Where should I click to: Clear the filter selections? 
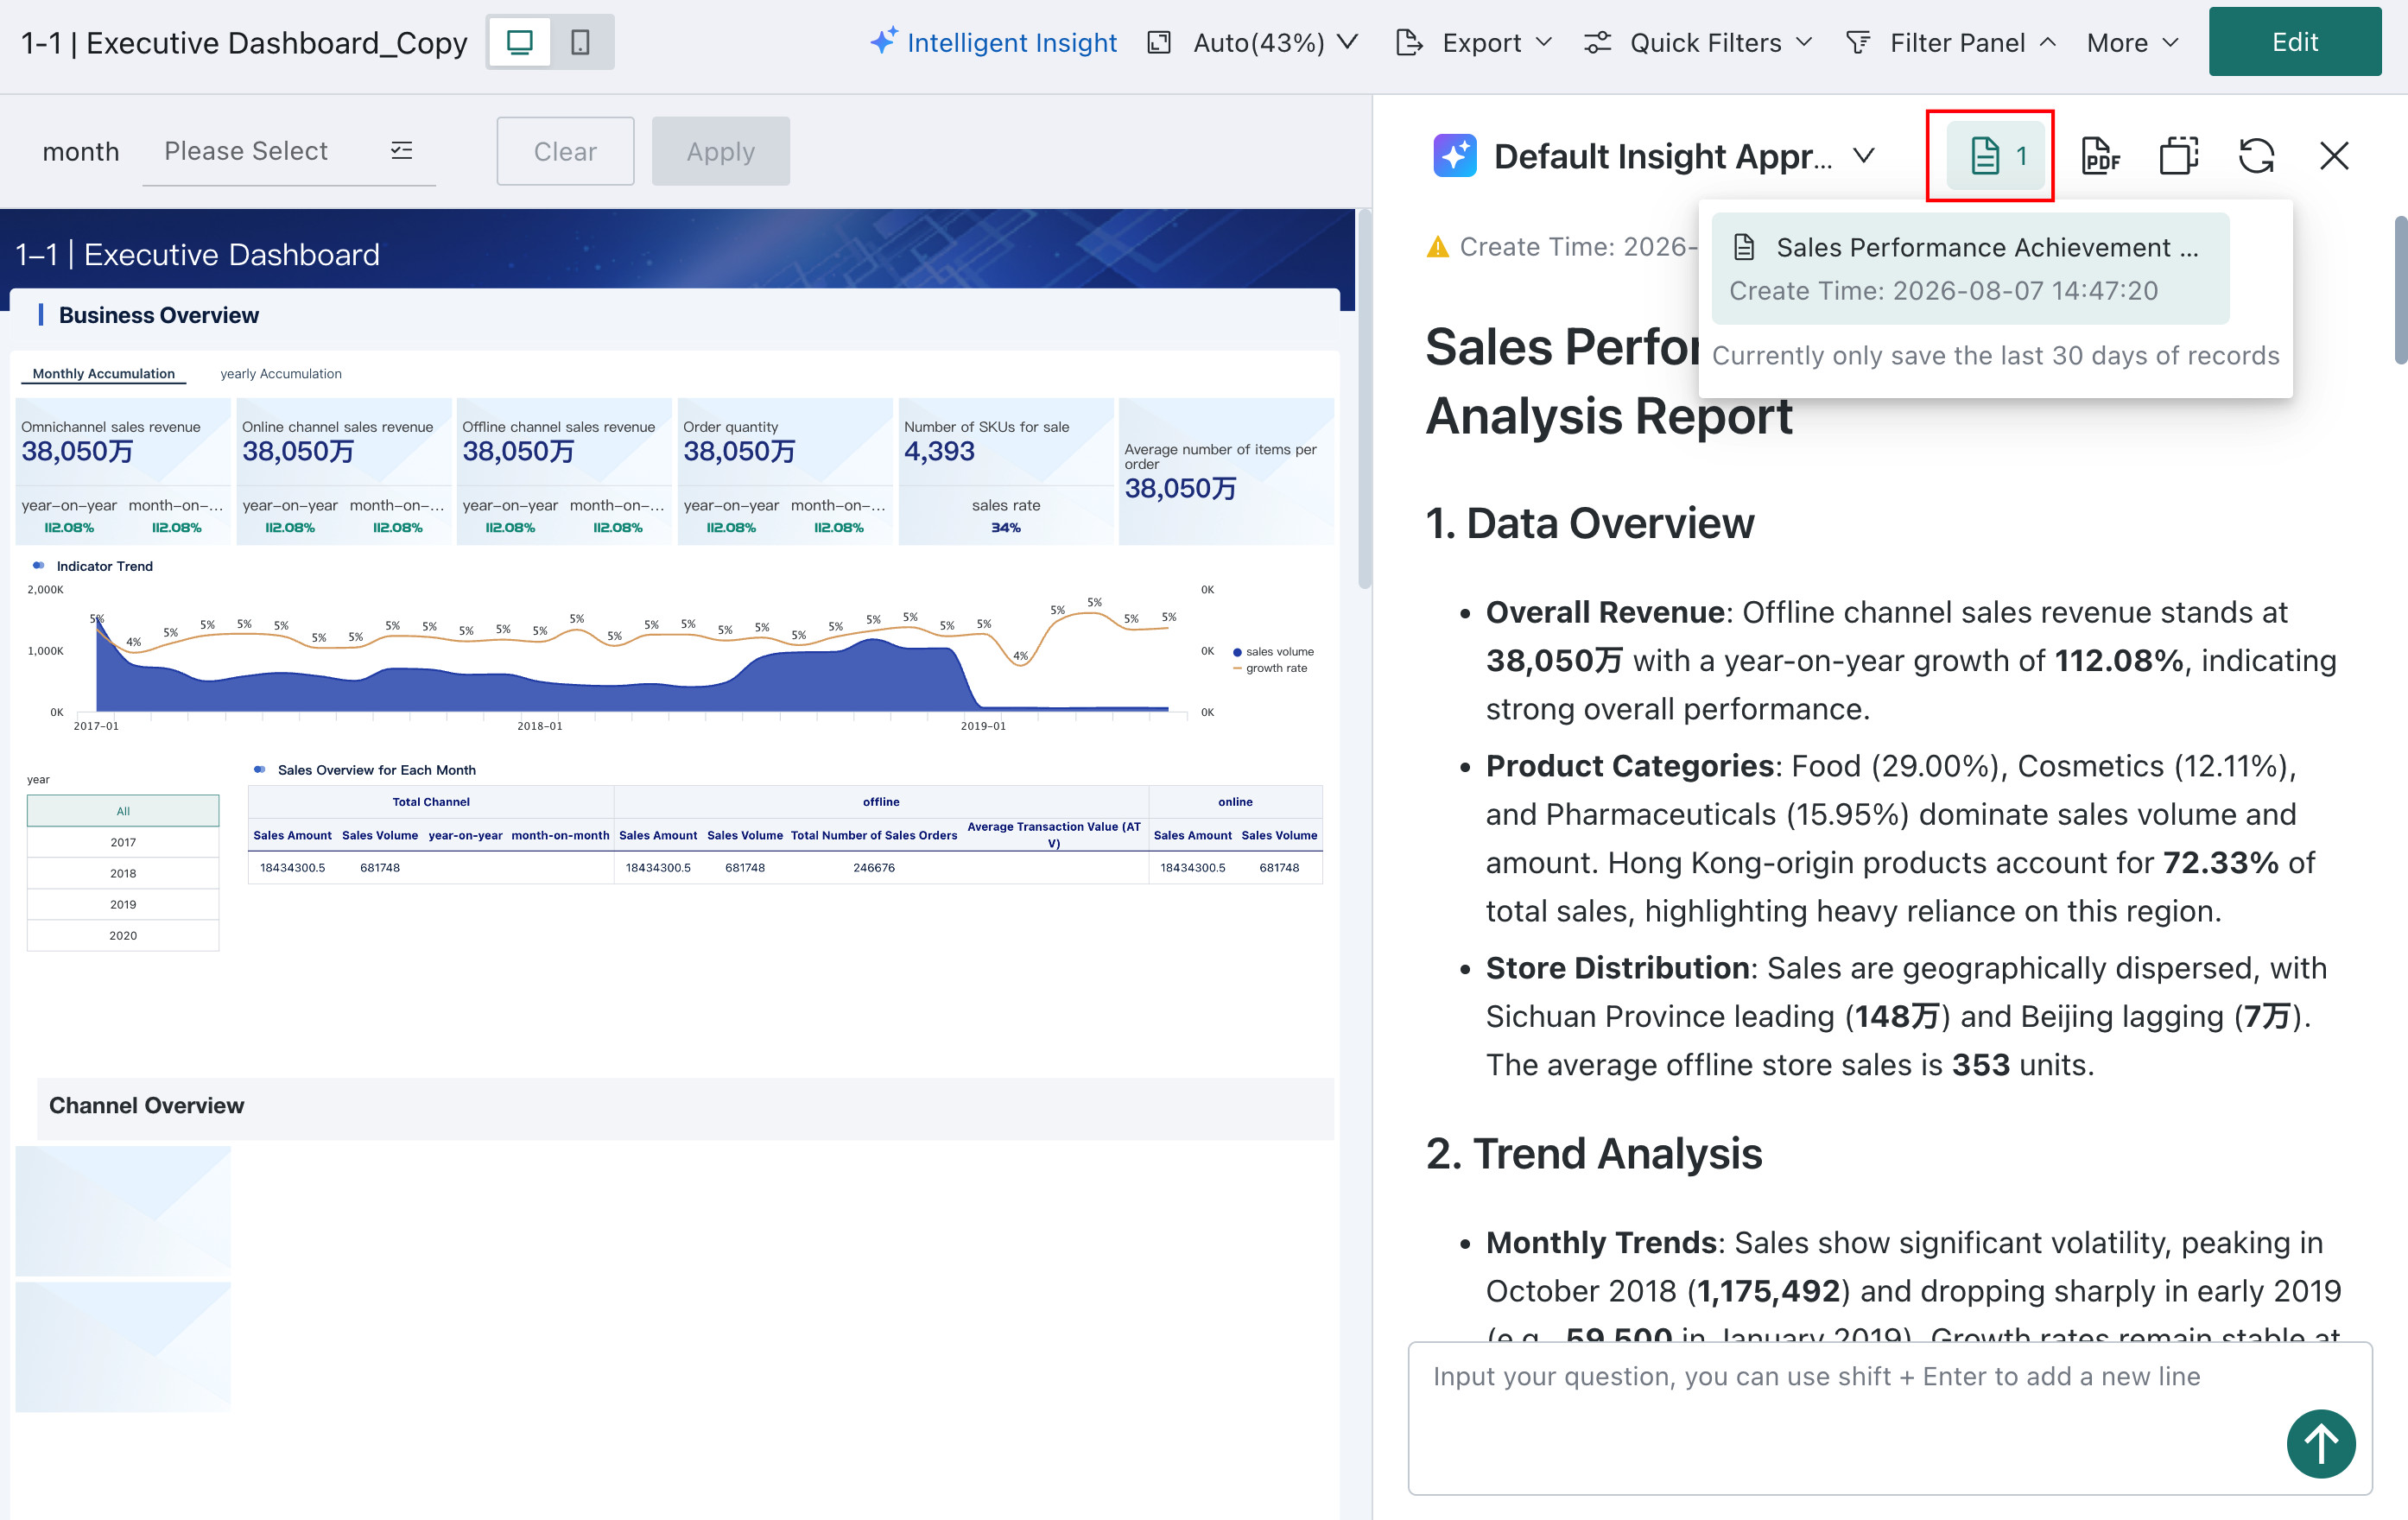coord(565,151)
